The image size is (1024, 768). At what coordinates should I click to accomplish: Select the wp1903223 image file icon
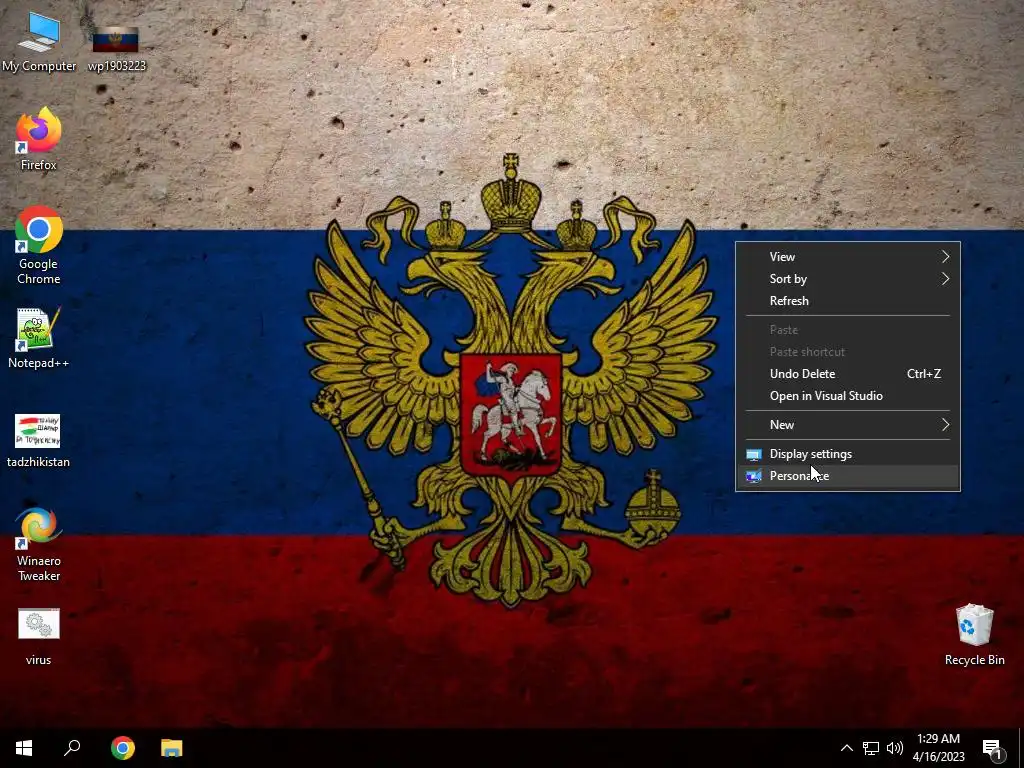116,48
